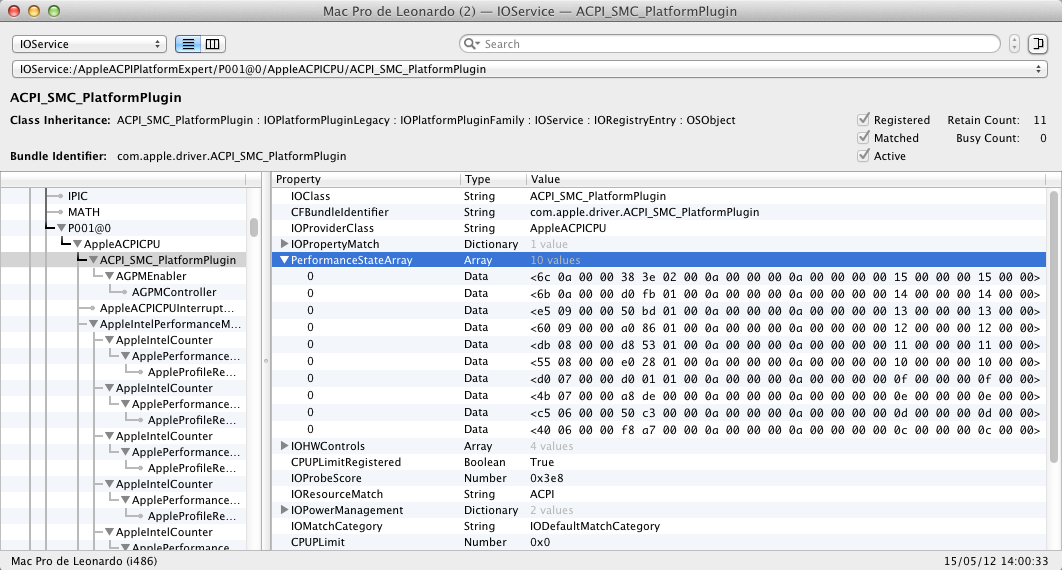Collapse the AGPMEnabler tree node
1062x570 pixels.
(x=109, y=276)
